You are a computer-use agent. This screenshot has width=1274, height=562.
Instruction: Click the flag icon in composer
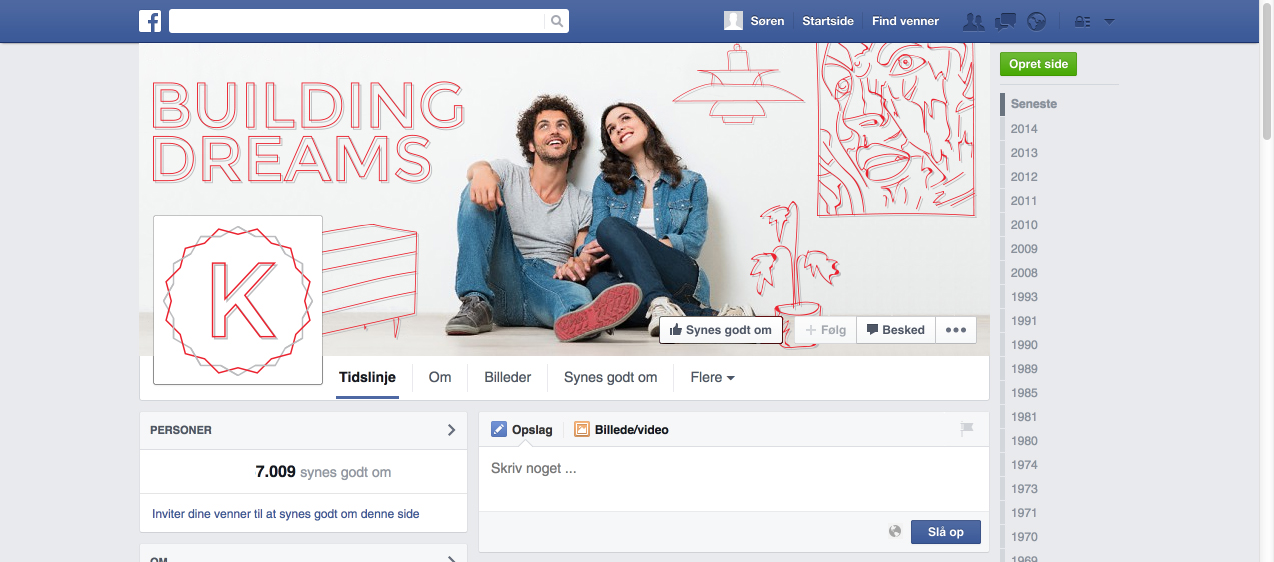point(967,430)
